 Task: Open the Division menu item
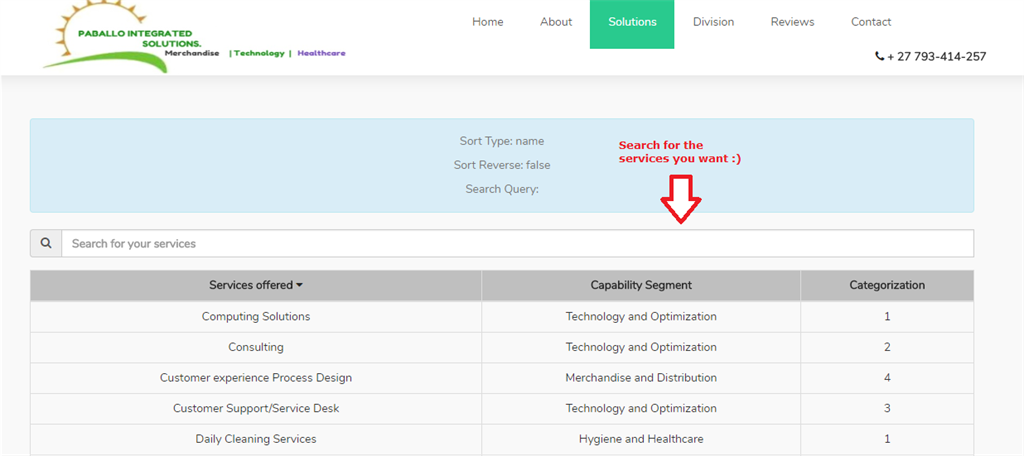pos(713,22)
